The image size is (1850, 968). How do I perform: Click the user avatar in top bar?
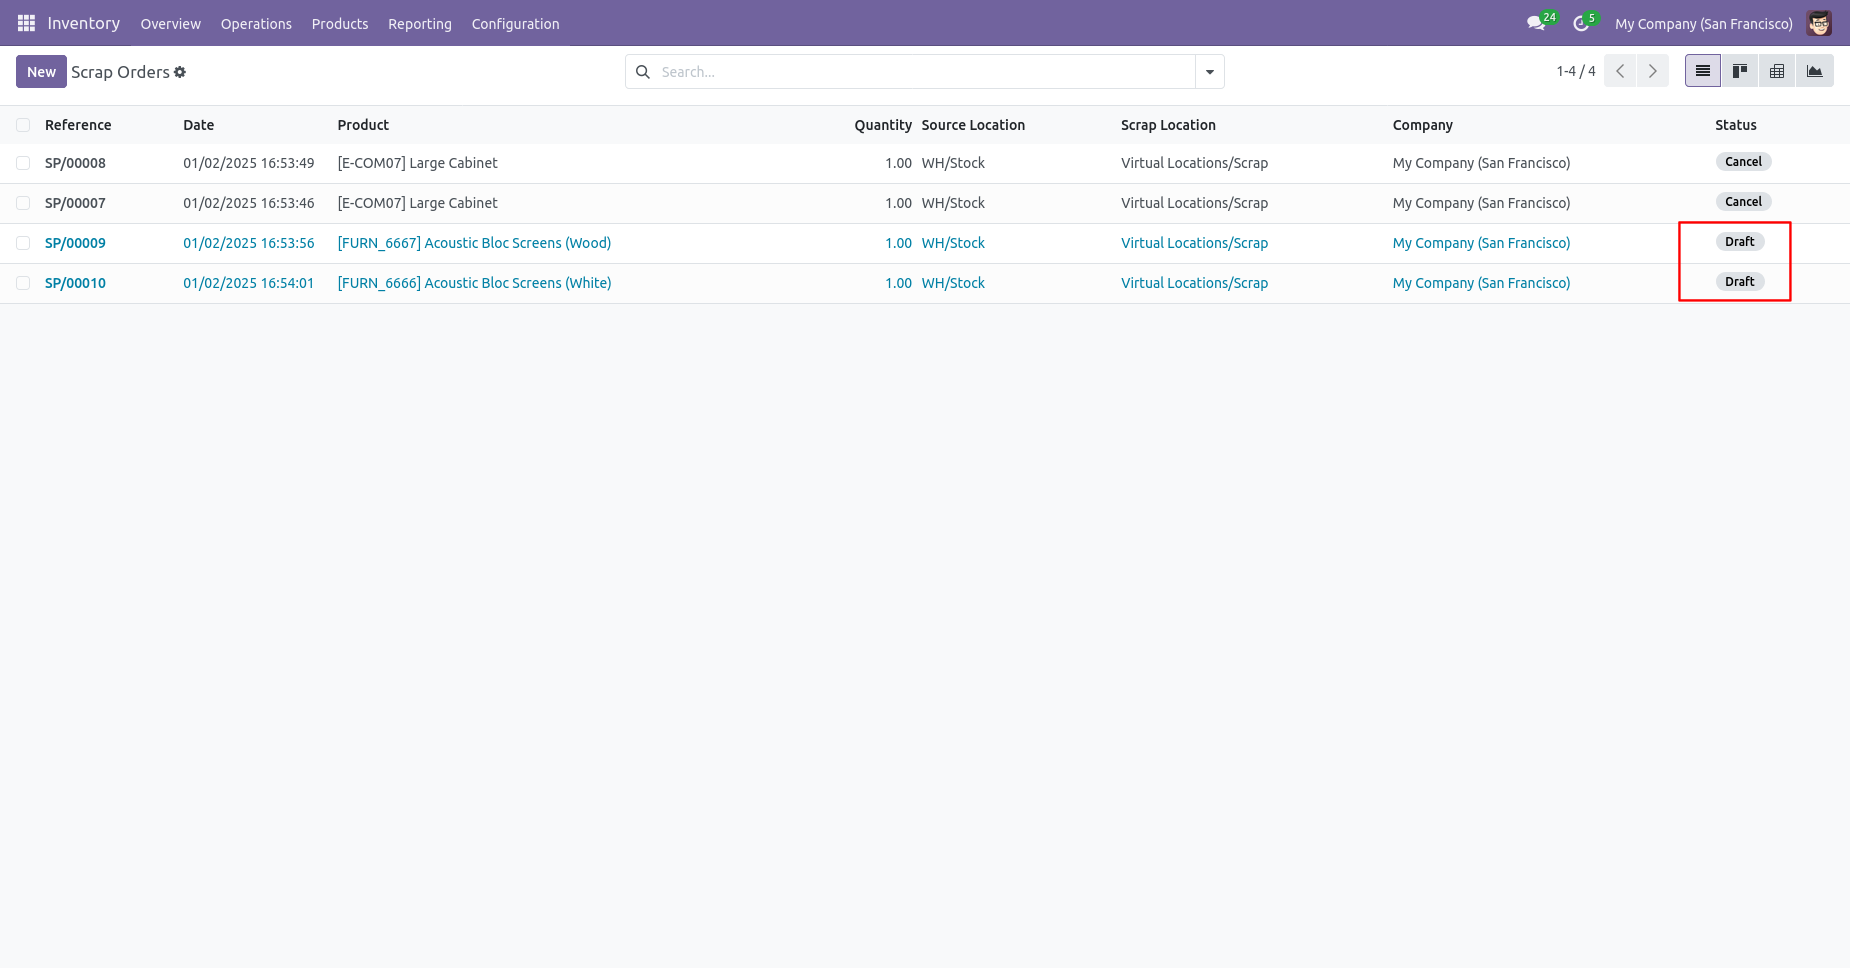point(1819,23)
